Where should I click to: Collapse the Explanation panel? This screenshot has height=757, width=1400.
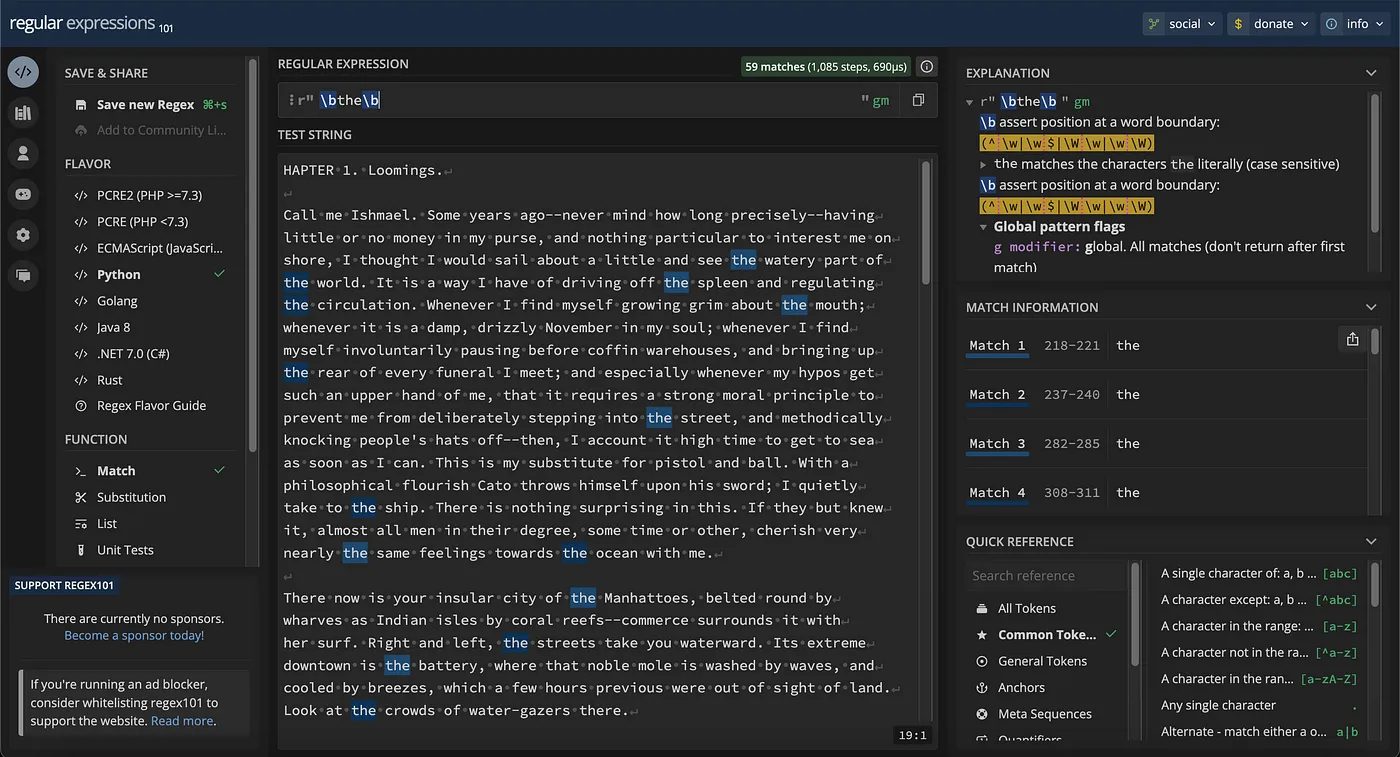pyautogui.click(x=1370, y=72)
